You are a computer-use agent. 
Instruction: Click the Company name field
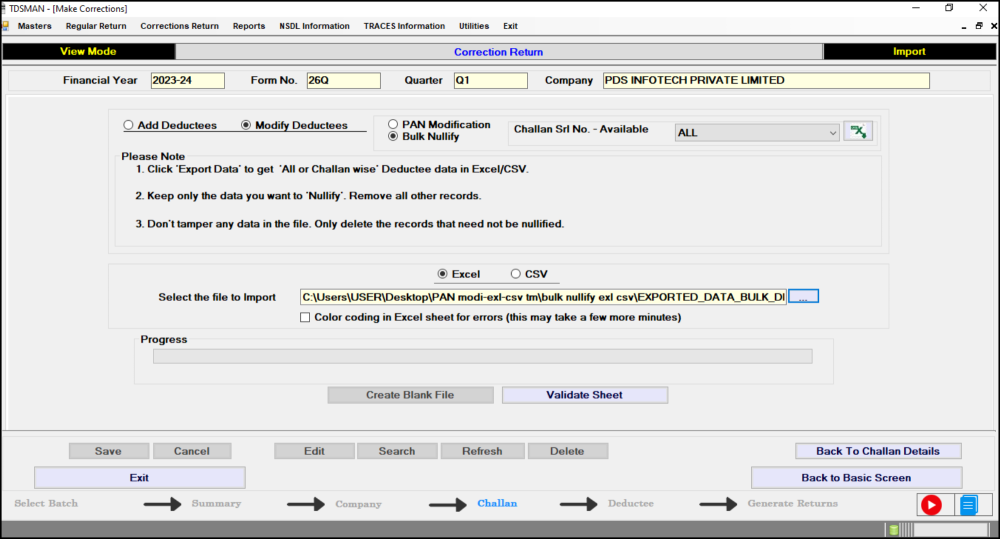(x=766, y=80)
